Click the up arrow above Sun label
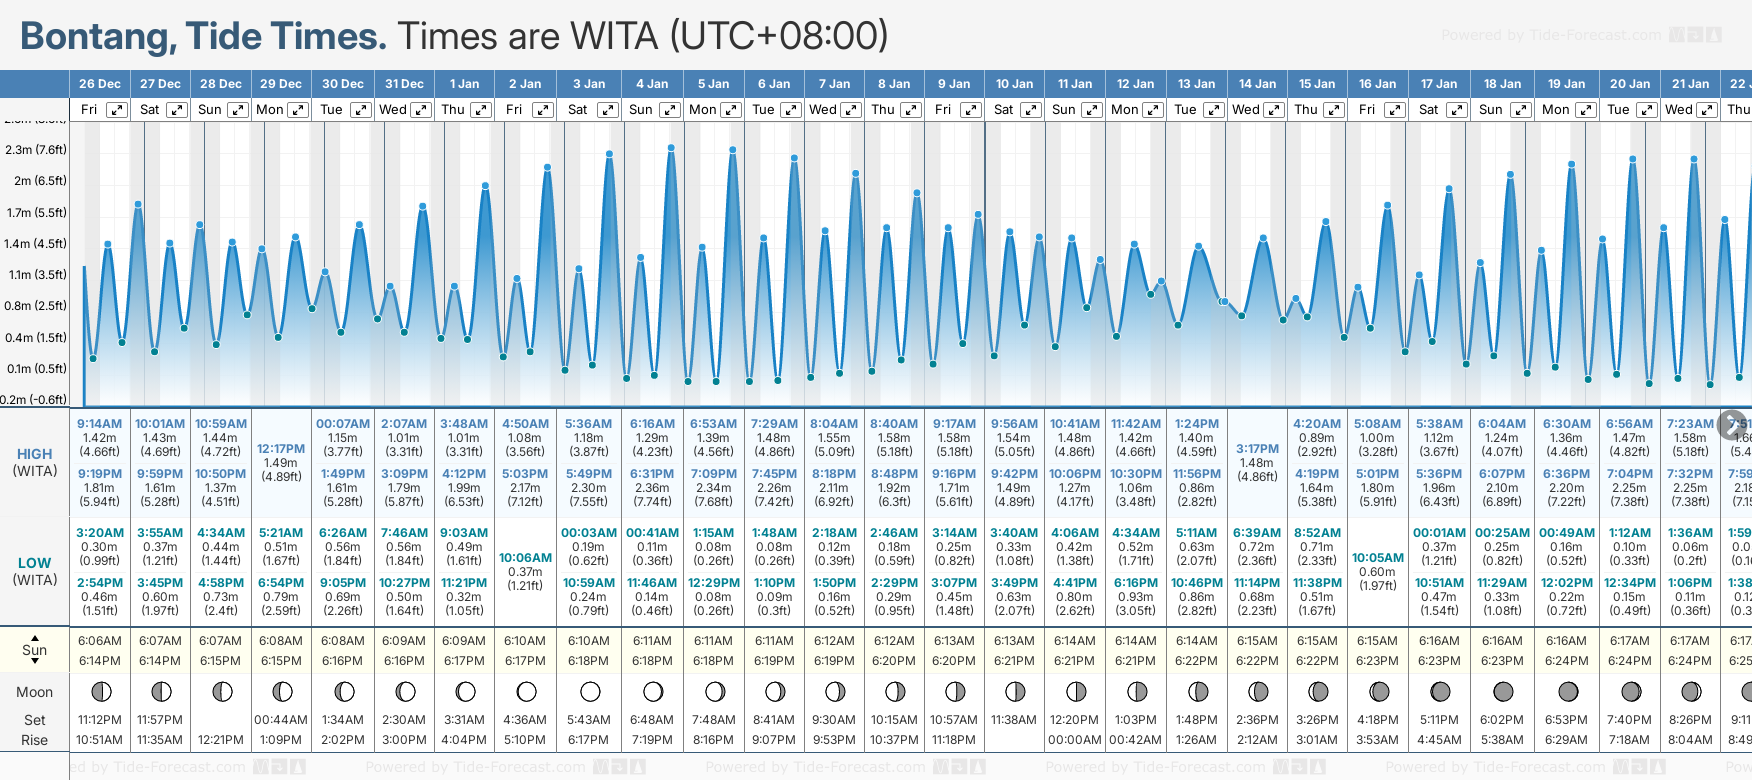 click(x=35, y=637)
